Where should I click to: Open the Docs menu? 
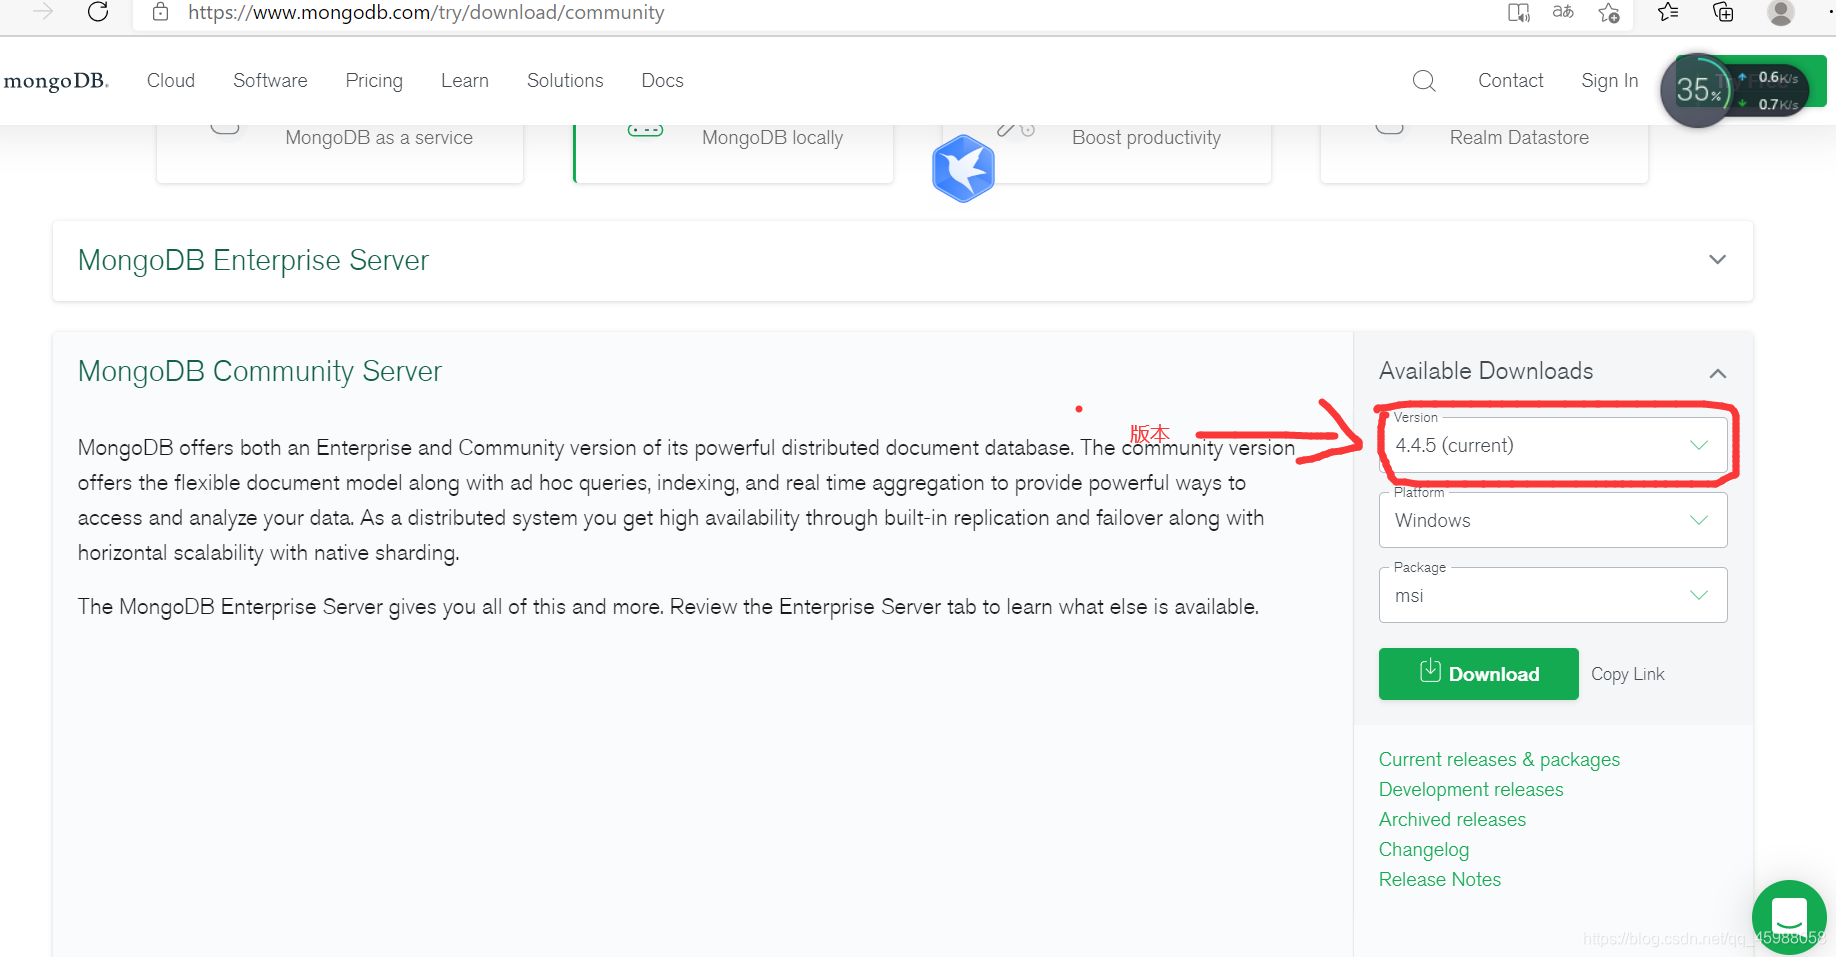pos(662,81)
